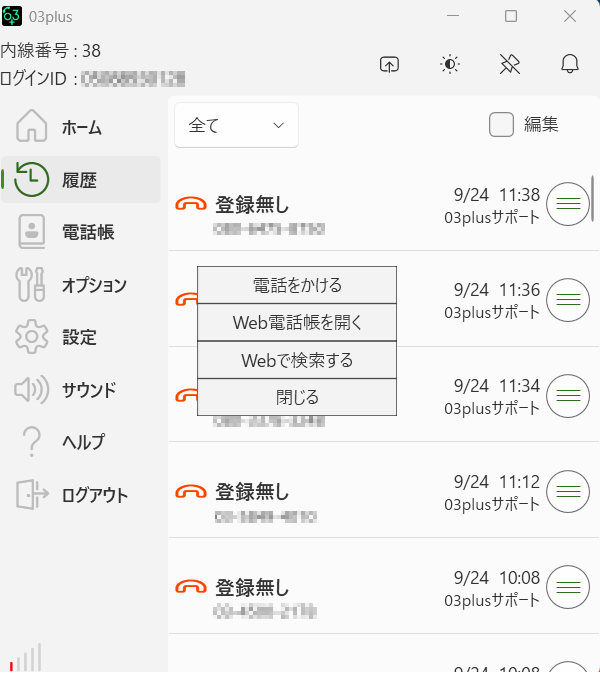Screen dimensions: 600x673
Task: Open menu for the 11:38 call entry
Action: [x=569, y=204]
